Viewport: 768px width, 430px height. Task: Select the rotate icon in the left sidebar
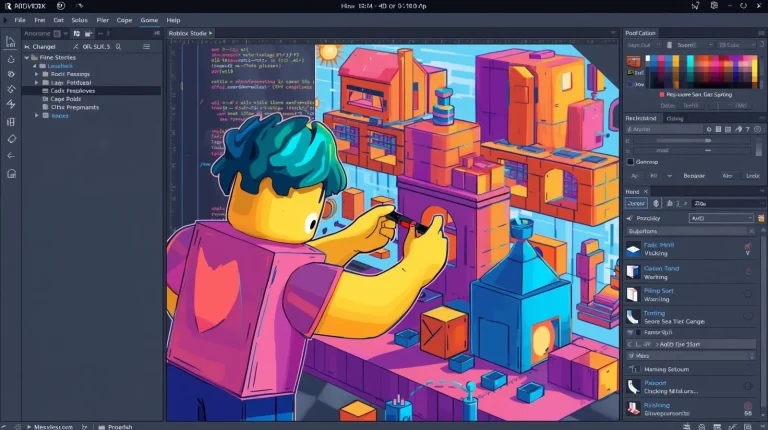pyautogui.click(x=11, y=89)
